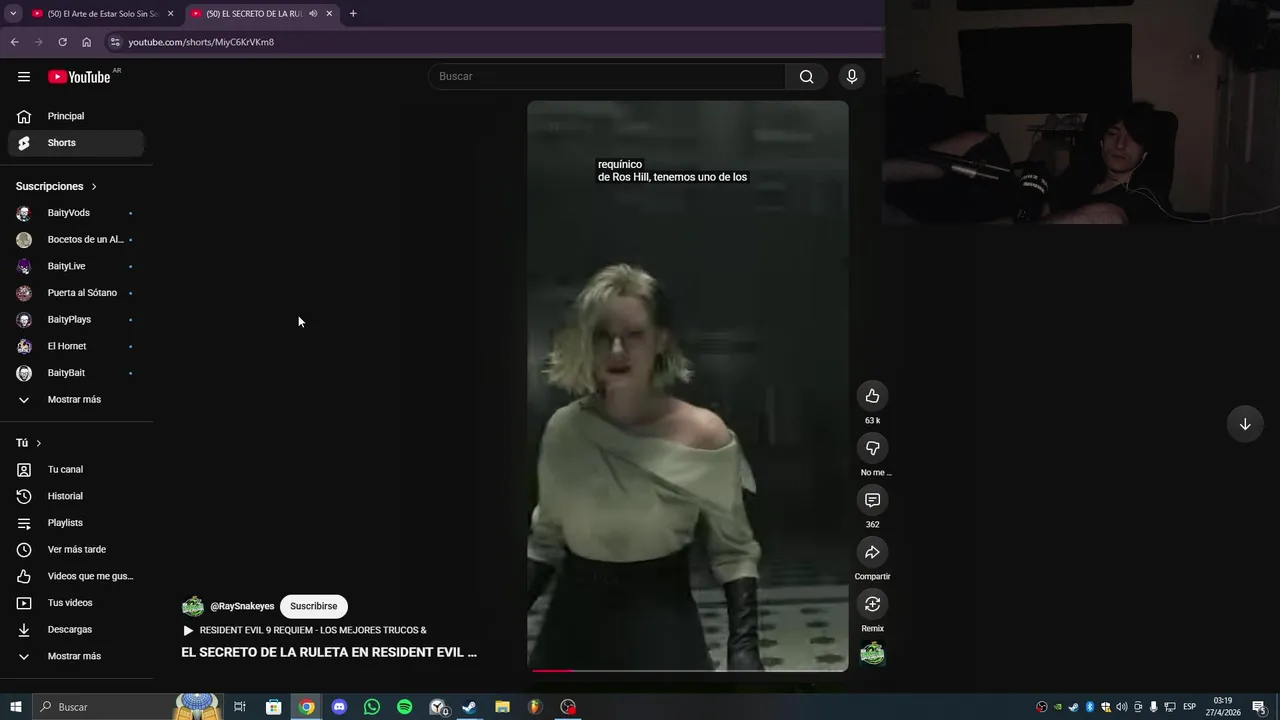Start voice search with the microphone
The height and width of the screenshot is (720, 1280).
pyautogui.click(x=852, y=77)
